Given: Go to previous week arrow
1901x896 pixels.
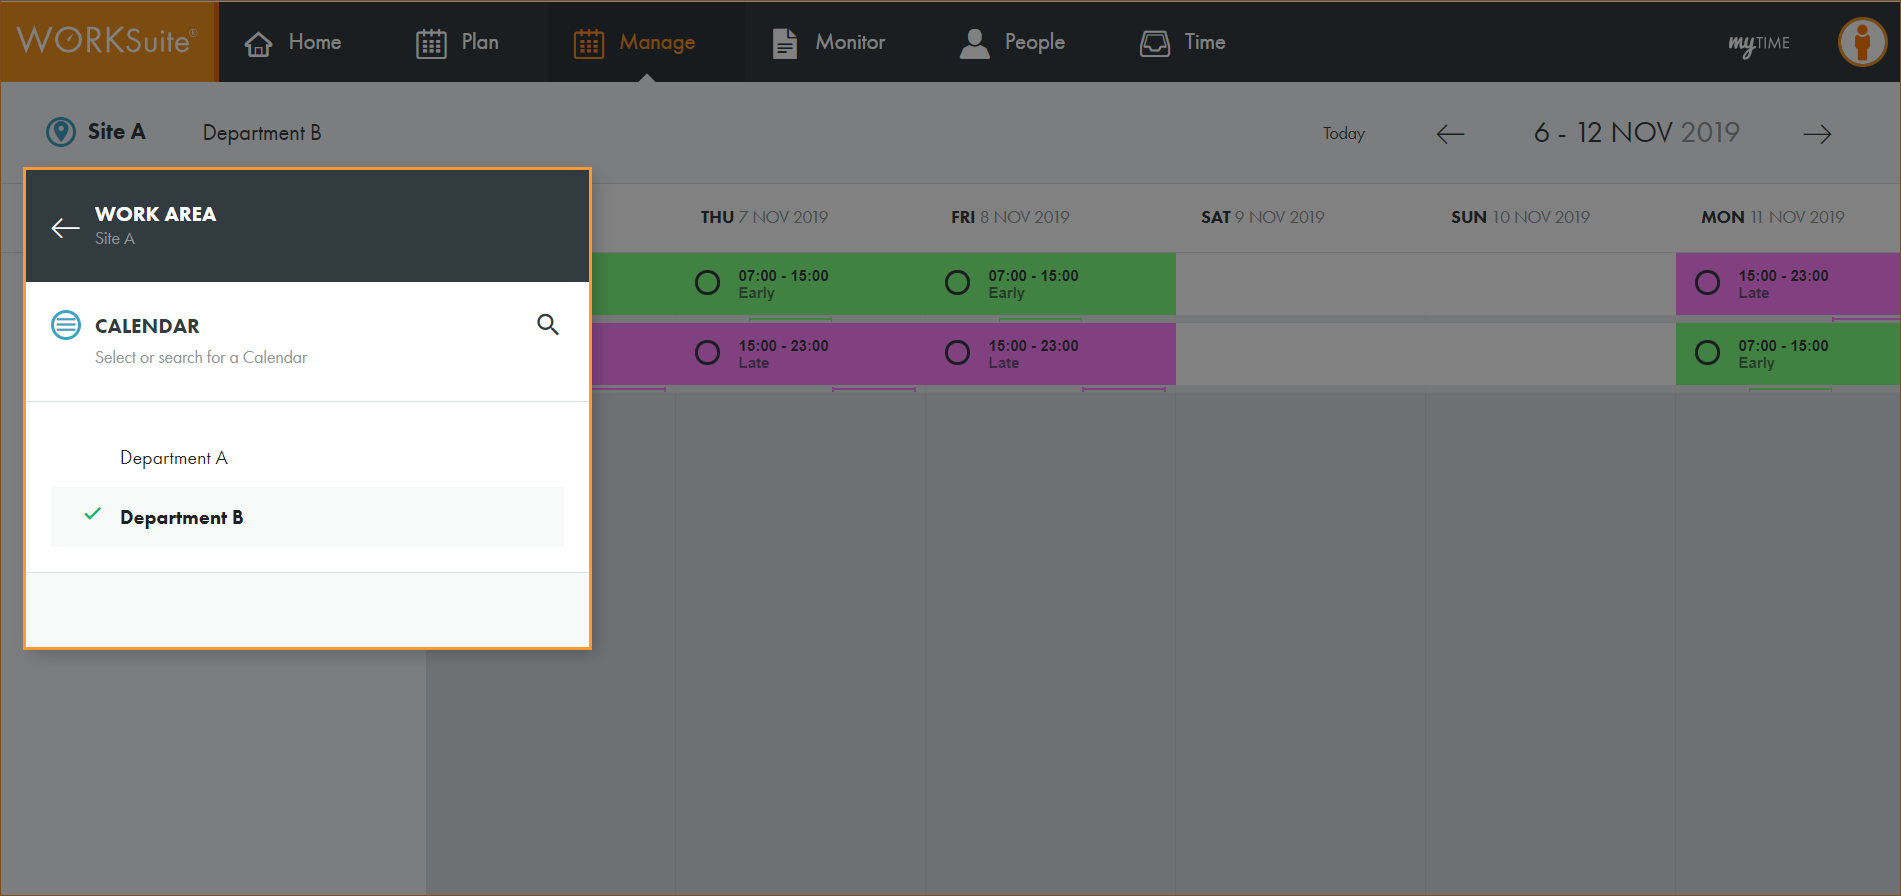Looking at the screenshot, I should tap(1450, 134).
